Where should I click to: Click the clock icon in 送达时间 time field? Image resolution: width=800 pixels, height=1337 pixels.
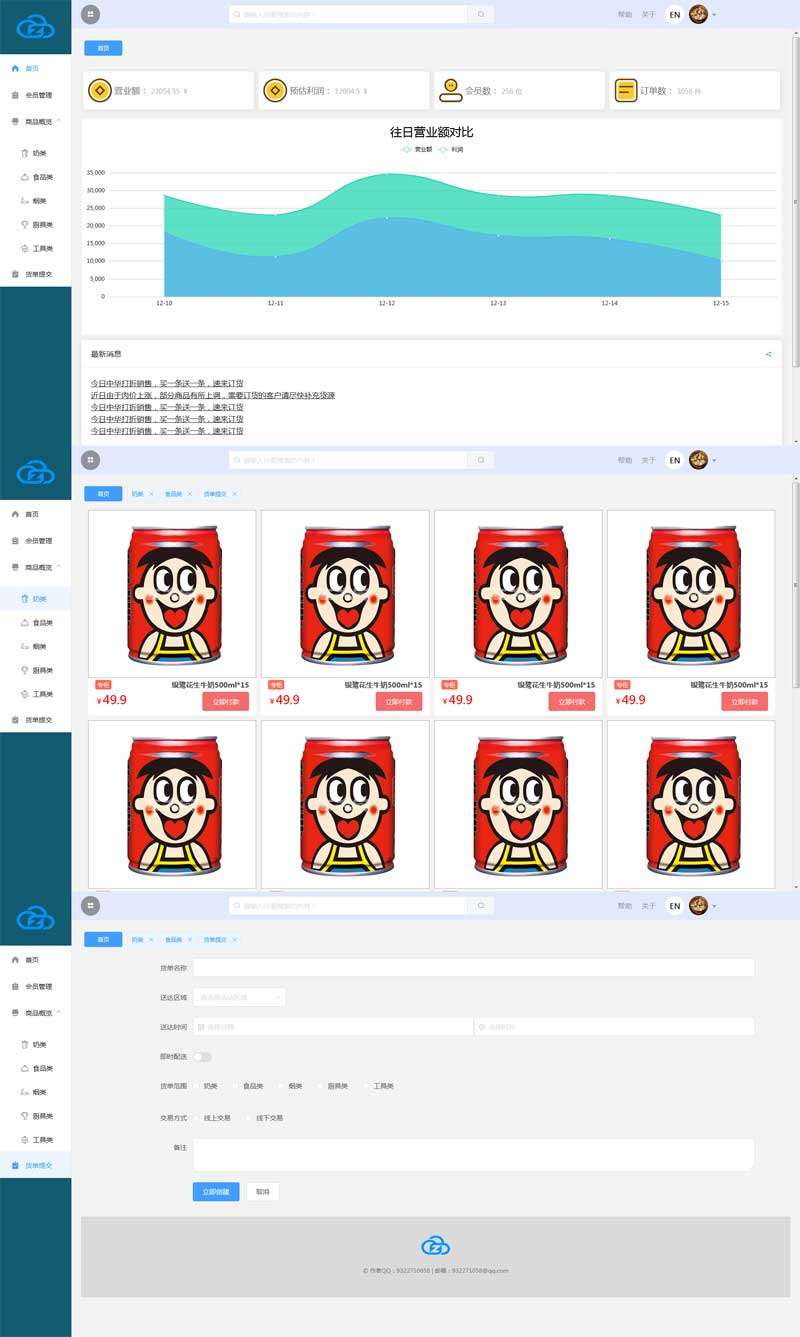481,1027
